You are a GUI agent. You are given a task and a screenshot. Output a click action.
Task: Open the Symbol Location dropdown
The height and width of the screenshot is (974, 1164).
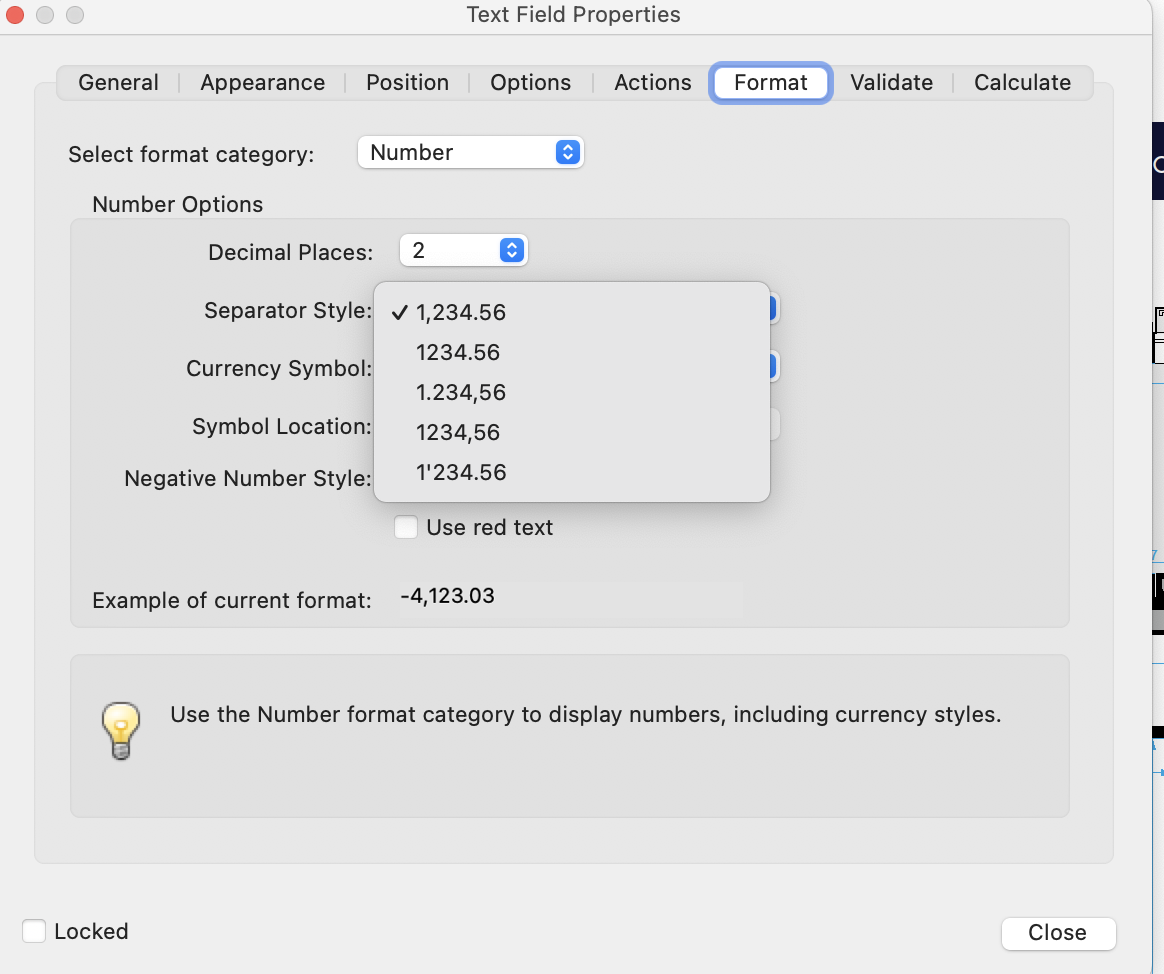click(775, 424)
